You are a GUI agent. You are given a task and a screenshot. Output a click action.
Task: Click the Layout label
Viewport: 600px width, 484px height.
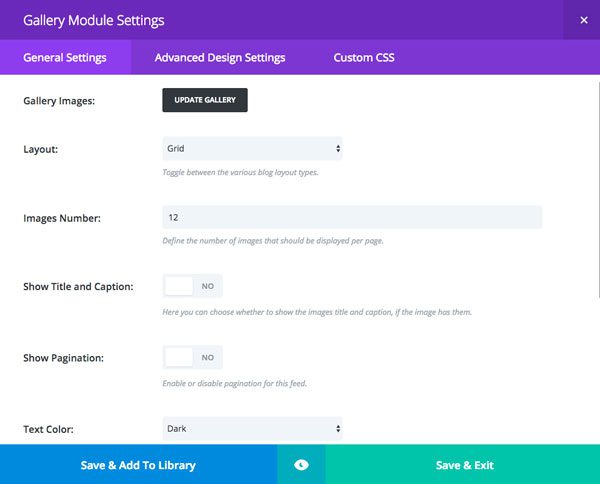(41, 149)
